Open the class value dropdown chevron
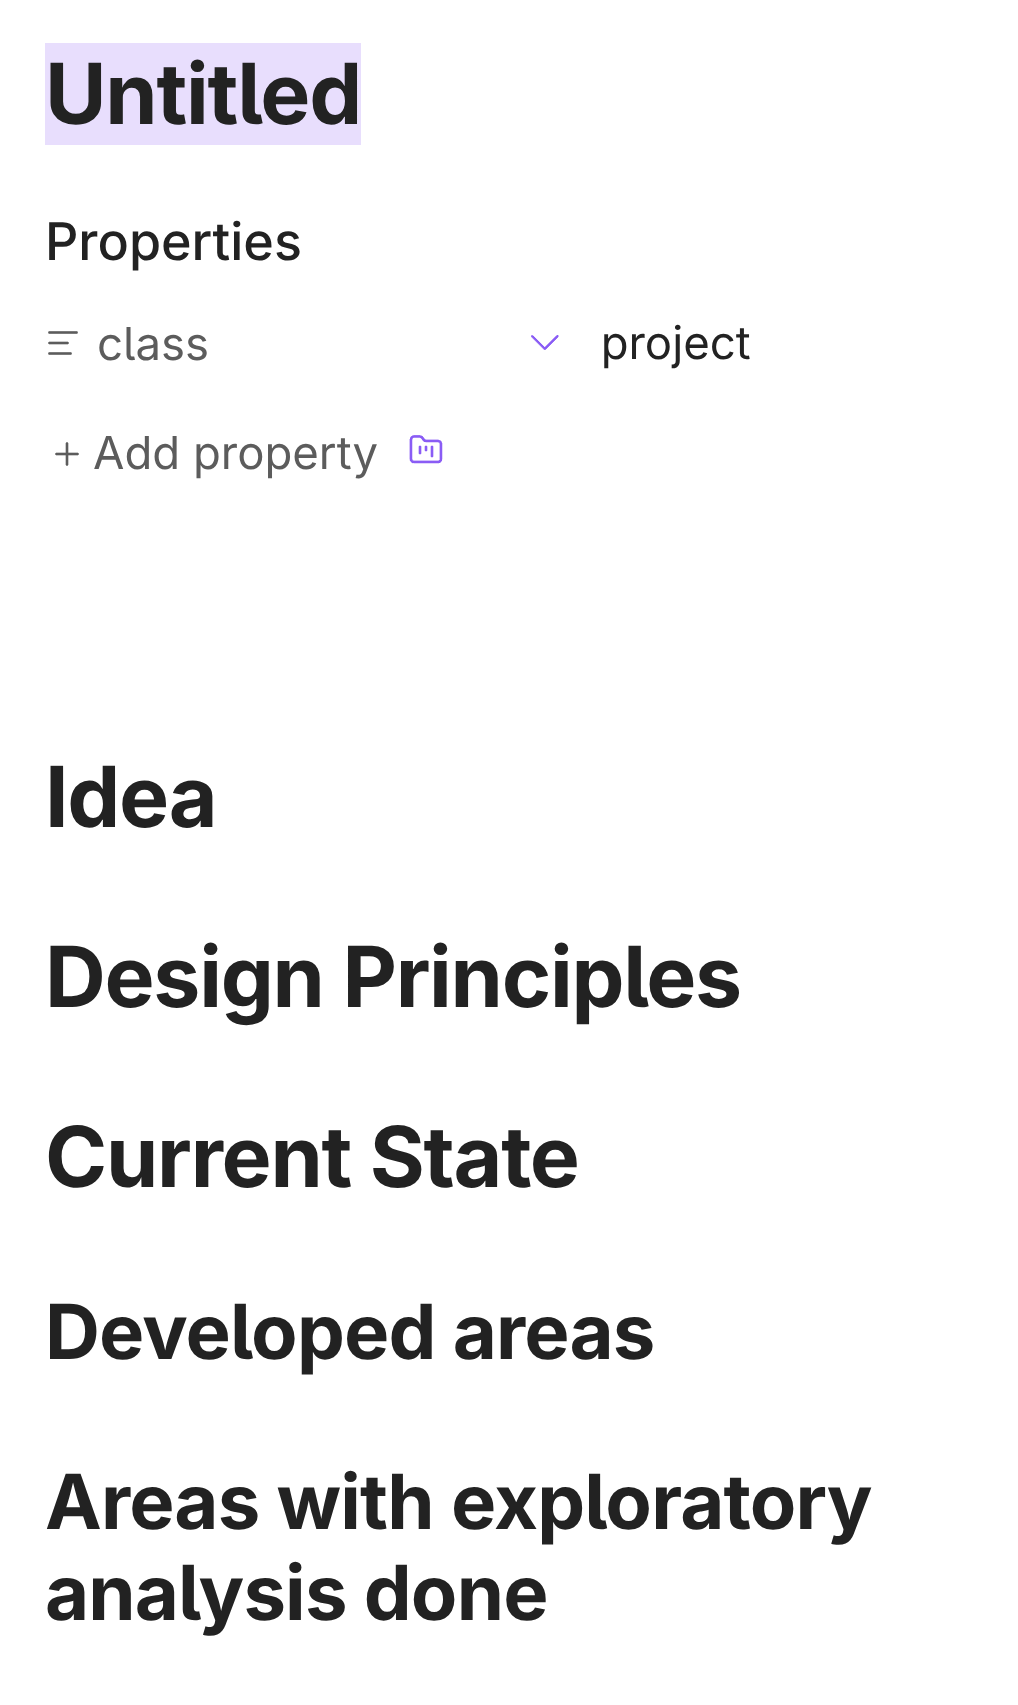This screenshot has height=1705, width=1018. click(545, 343)
